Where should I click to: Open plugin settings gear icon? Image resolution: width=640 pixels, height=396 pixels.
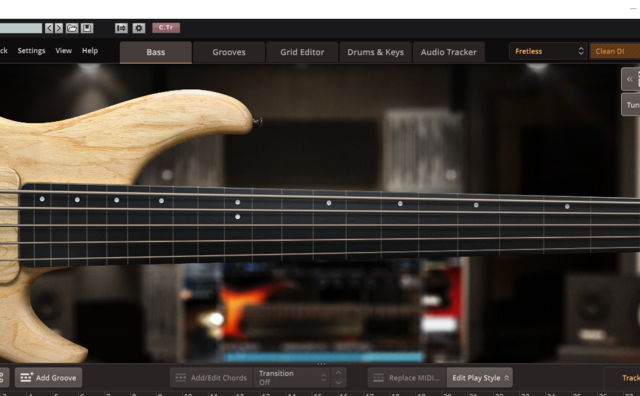[139, 28]
